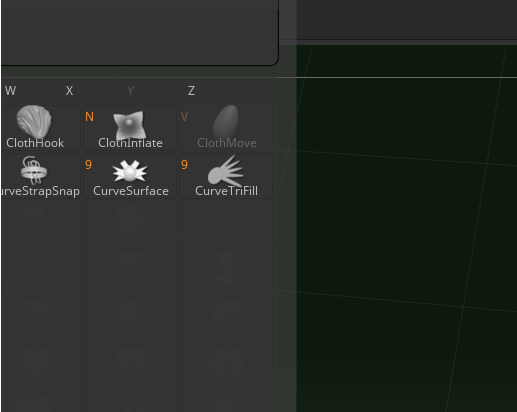Screen dimensions: 517x412
Task: Choose the CurveTriFill brush
Action: coord(226,176)
